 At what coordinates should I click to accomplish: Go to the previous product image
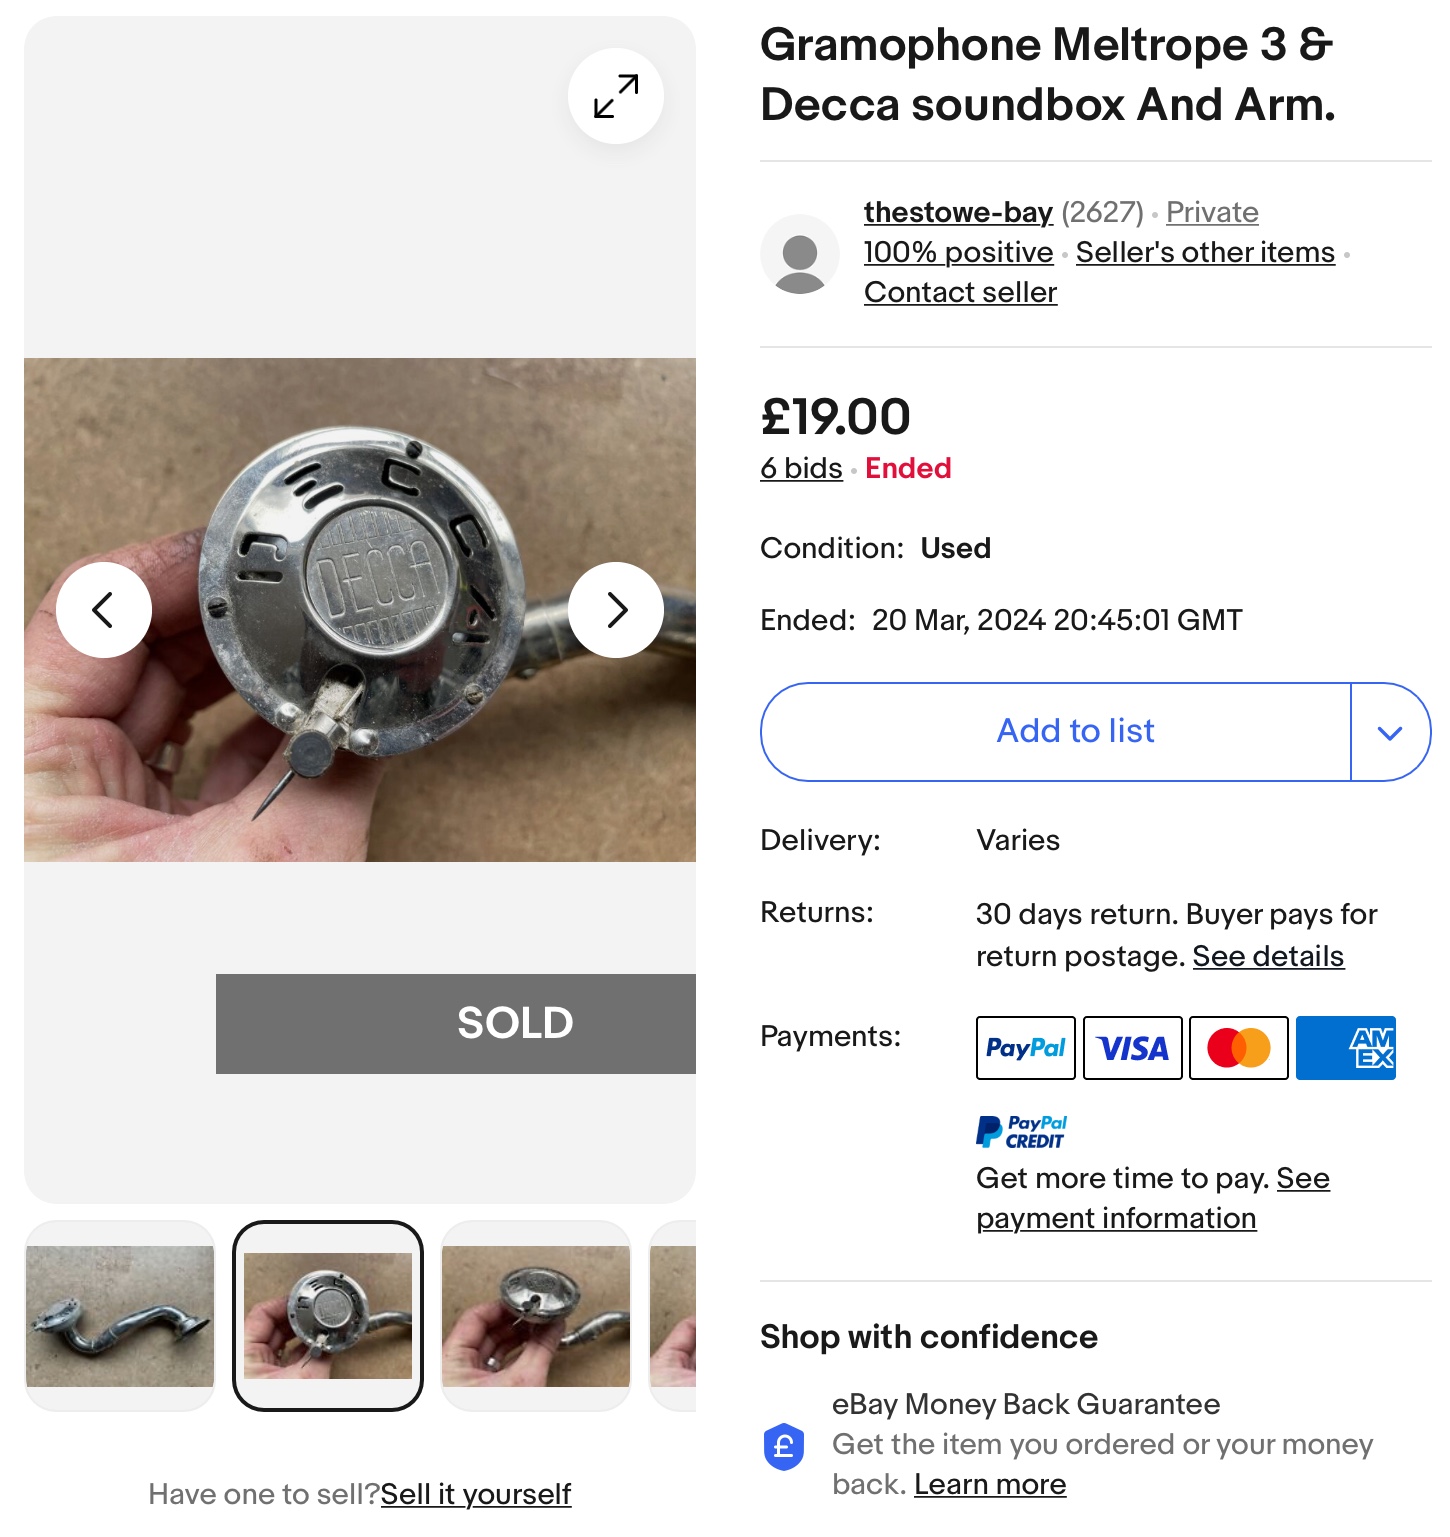(x=104, y=609)
